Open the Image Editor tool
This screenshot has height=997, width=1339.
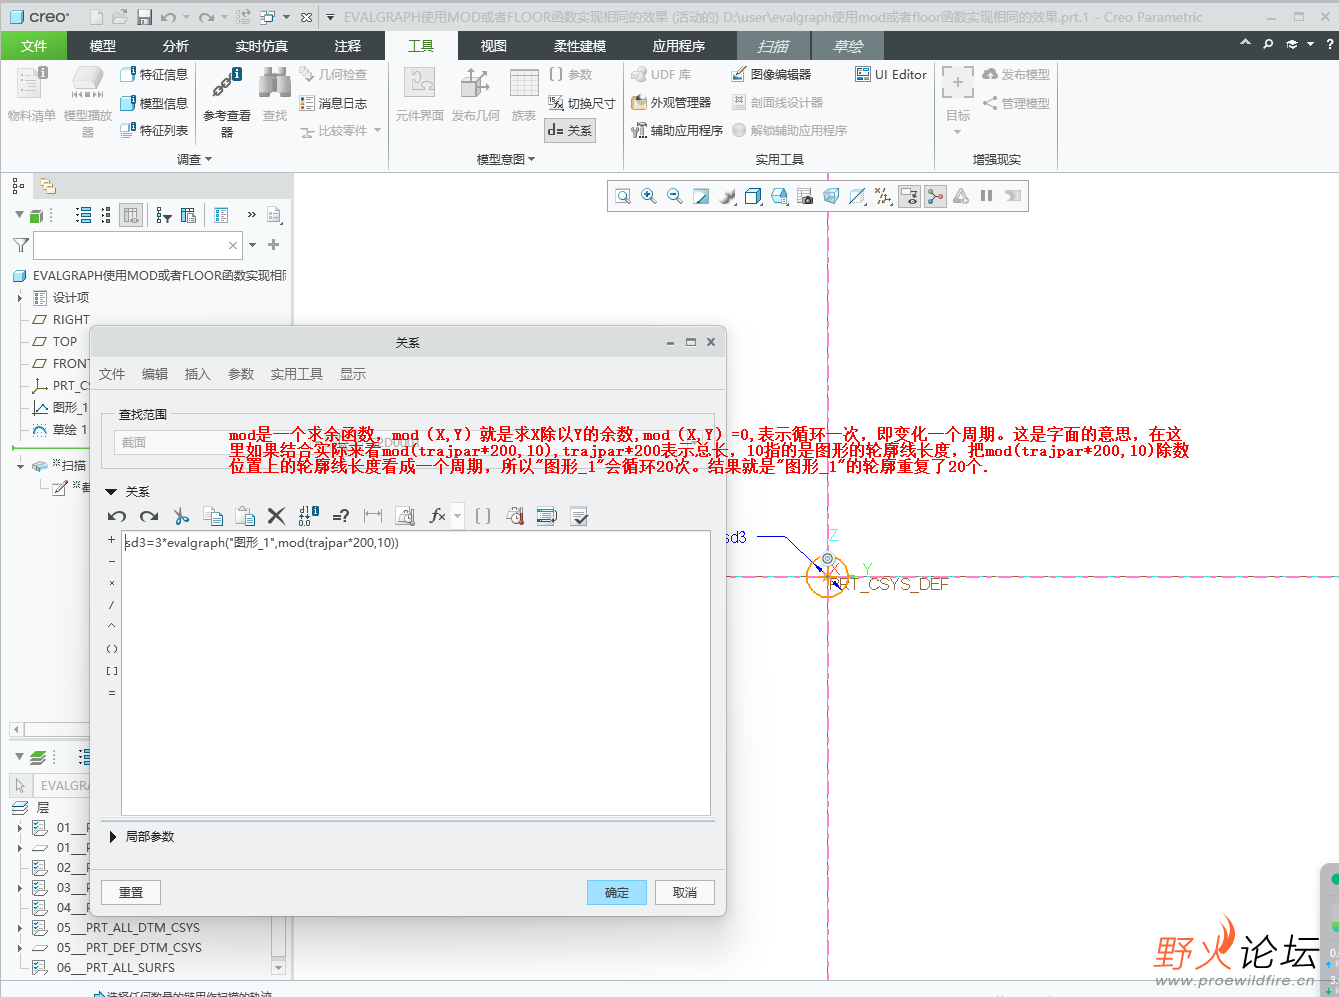[x=771, y=74]
